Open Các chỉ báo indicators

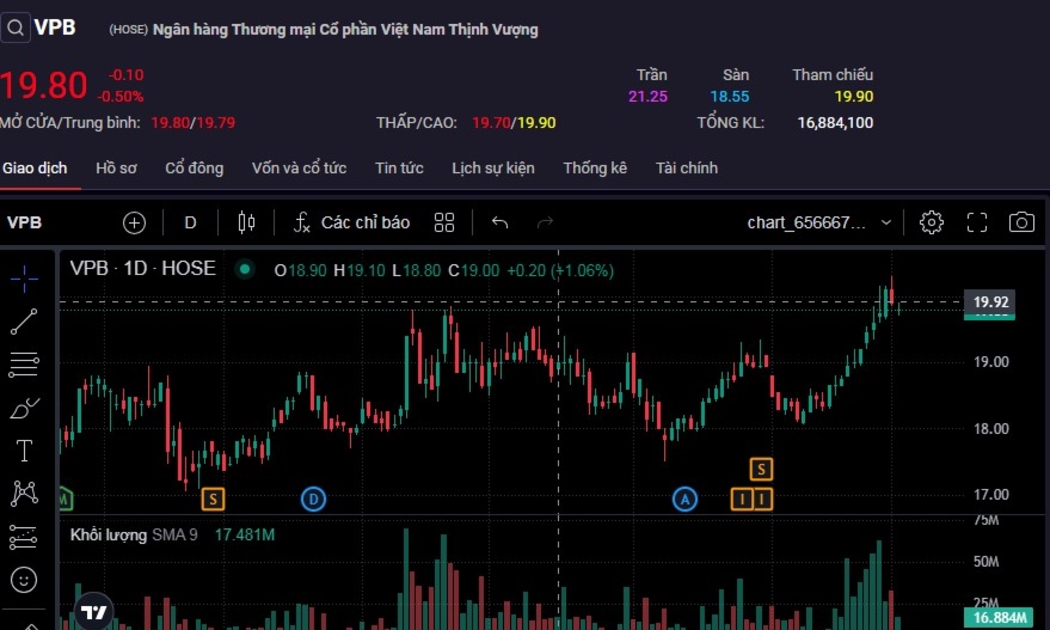tap(352, 223)
